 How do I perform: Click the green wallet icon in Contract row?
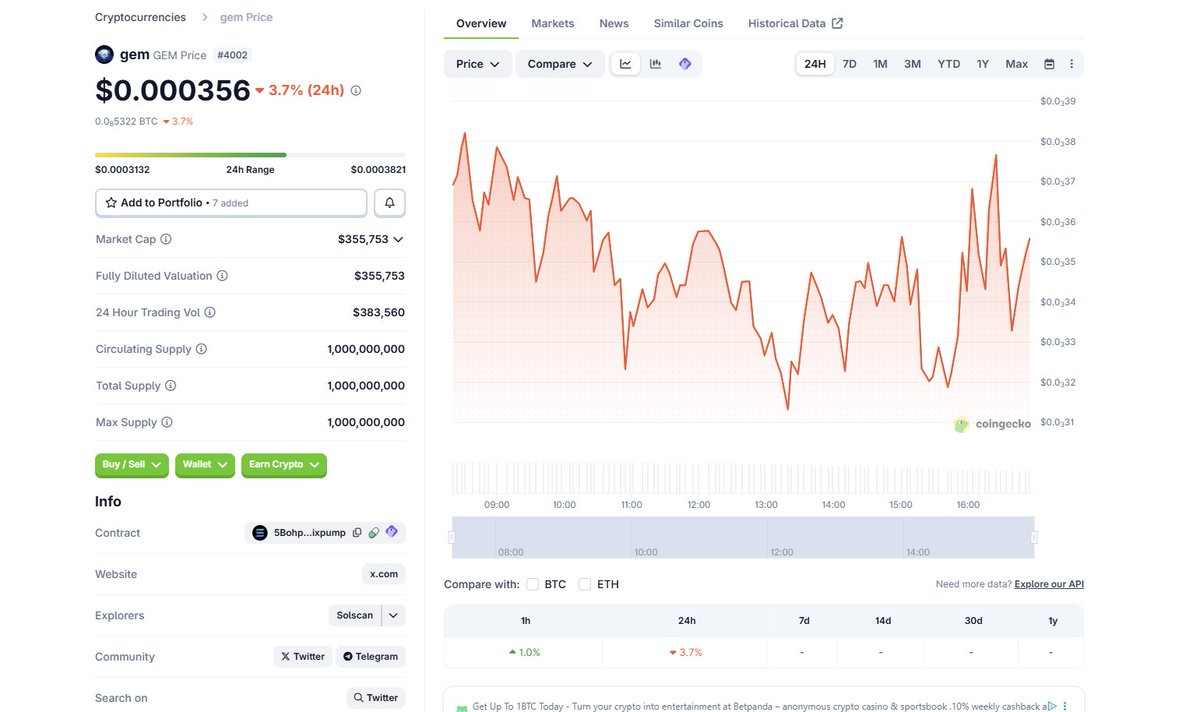(x=373, y=533)
